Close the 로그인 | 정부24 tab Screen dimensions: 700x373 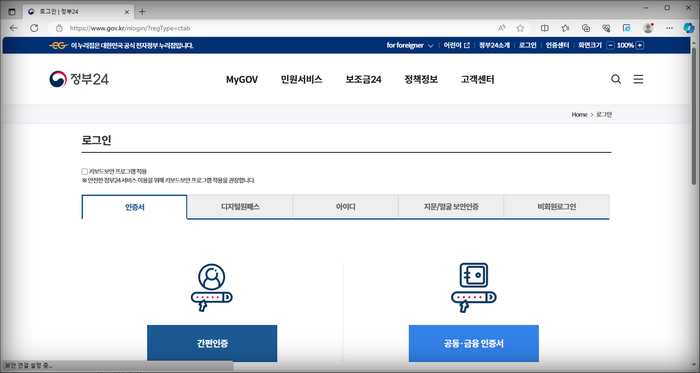click(127, 12)
